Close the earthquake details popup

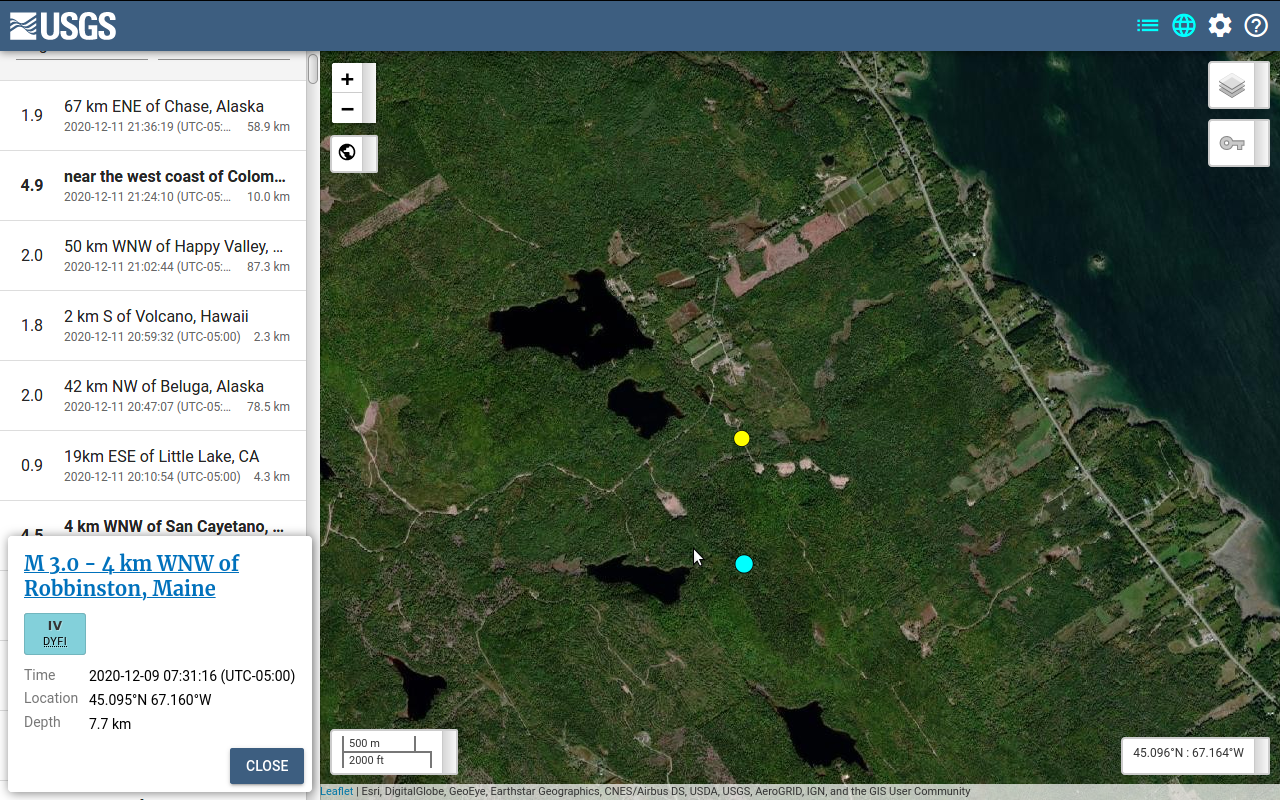click(x=267, y=766)
